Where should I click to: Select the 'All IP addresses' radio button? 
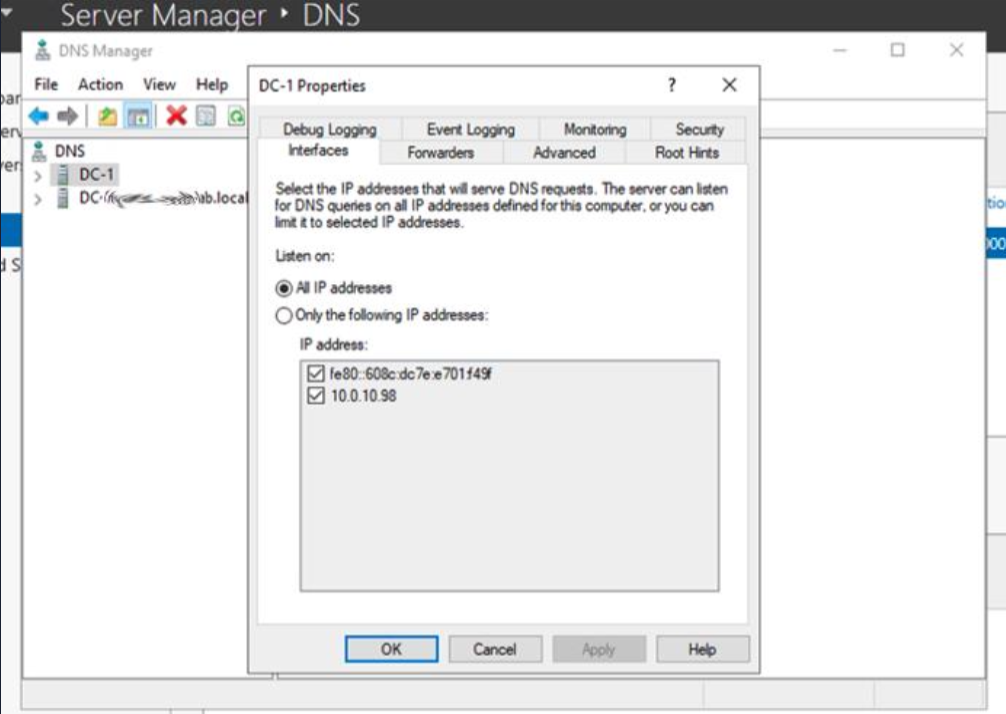pos(284,288)
